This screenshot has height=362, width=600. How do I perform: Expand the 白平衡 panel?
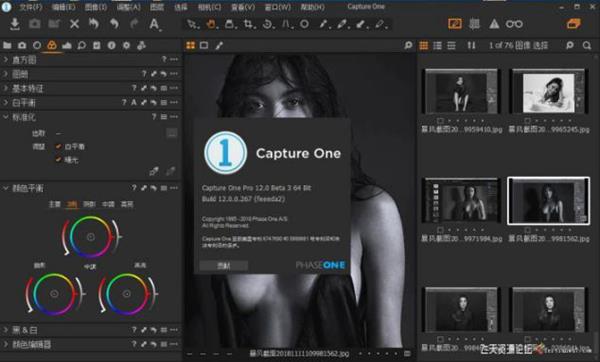[x=6, y=102]
